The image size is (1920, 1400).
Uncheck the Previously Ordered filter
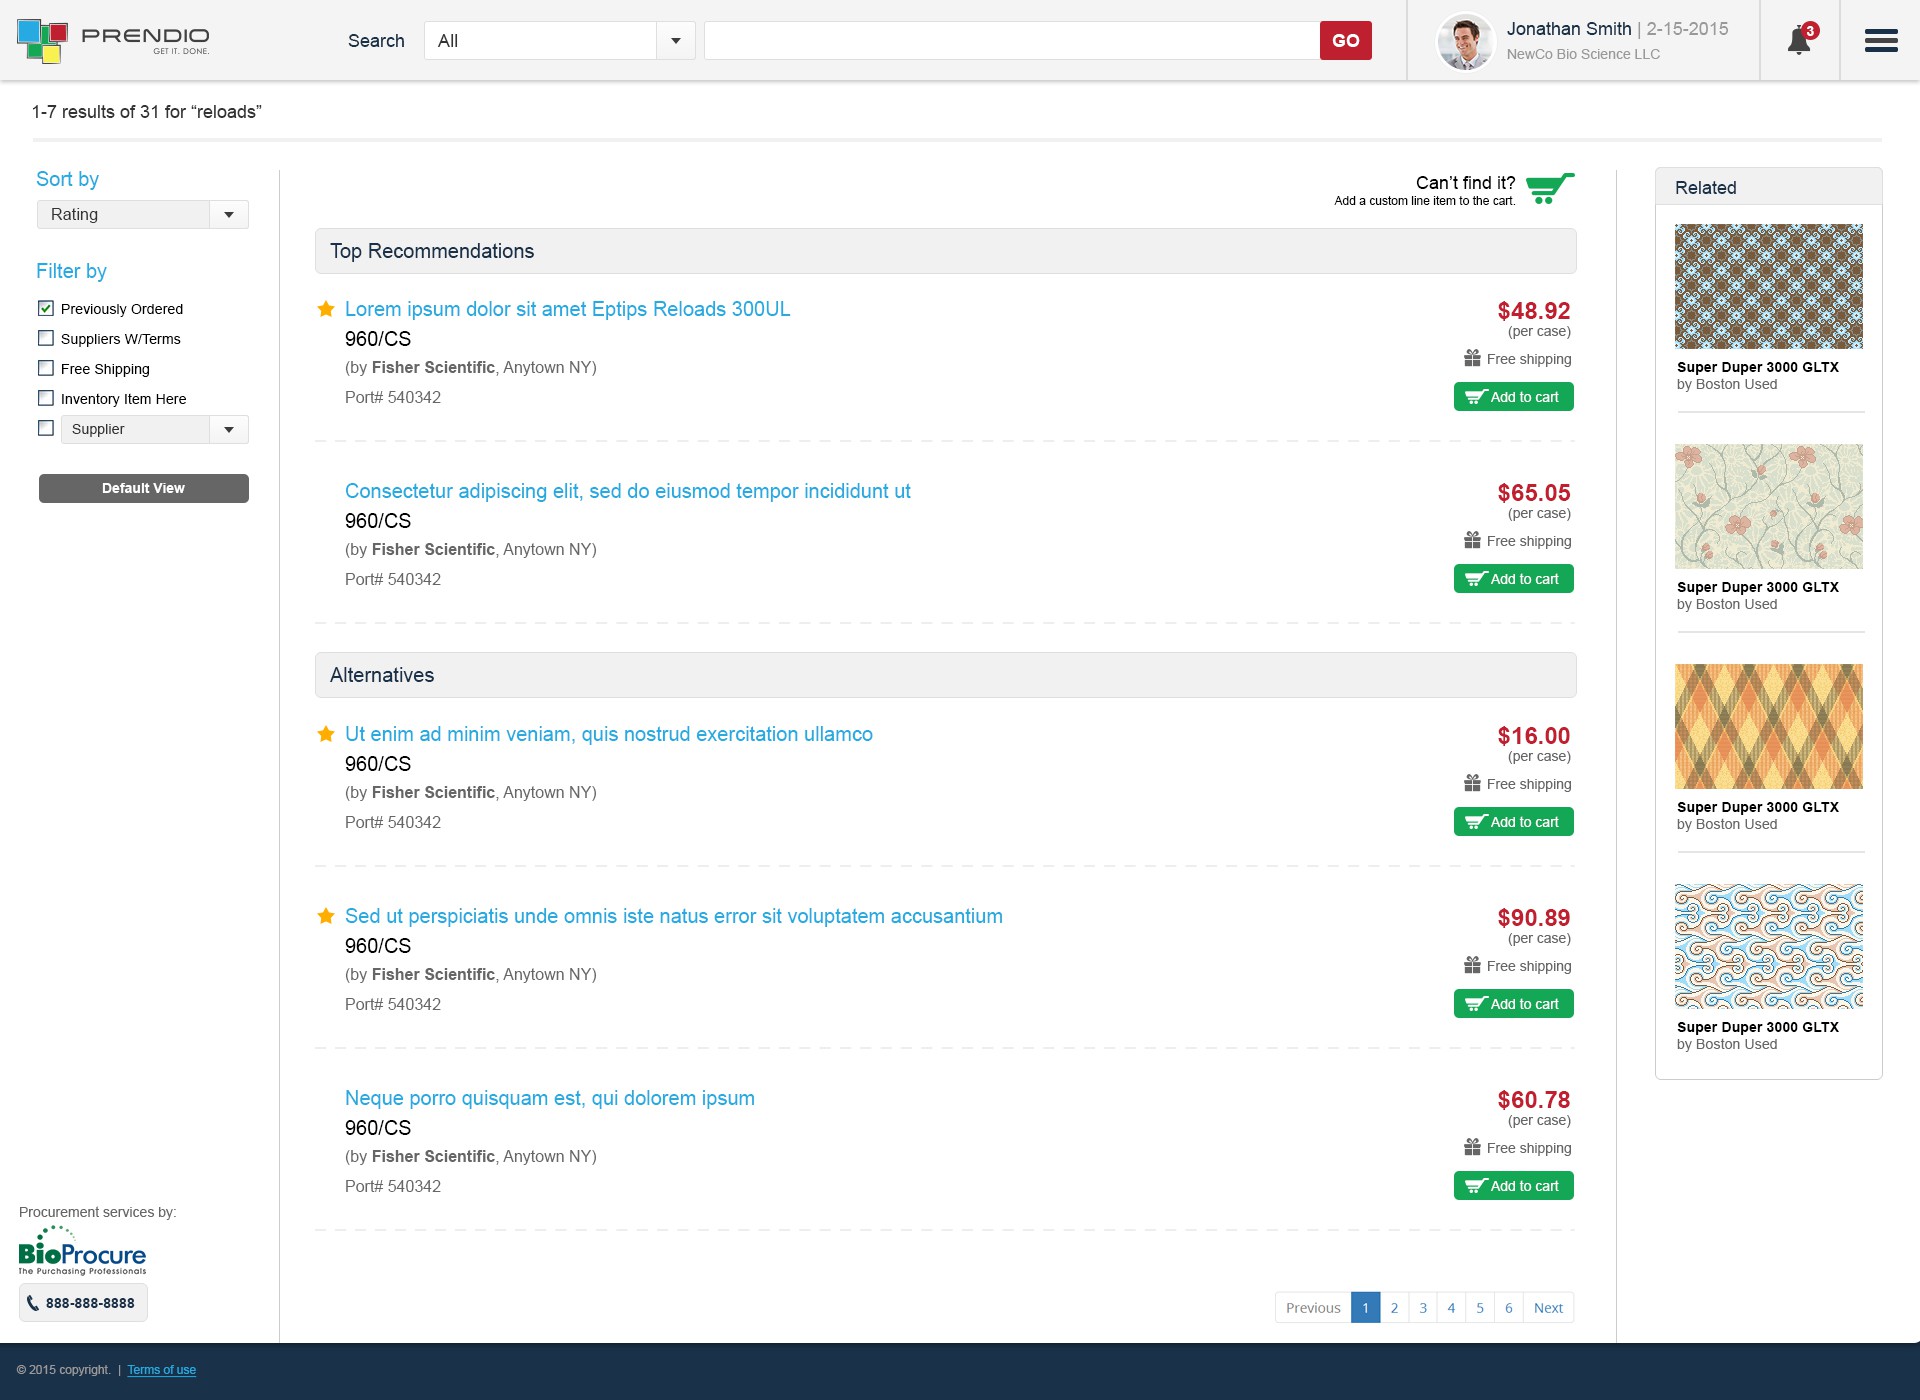point(46,309)
